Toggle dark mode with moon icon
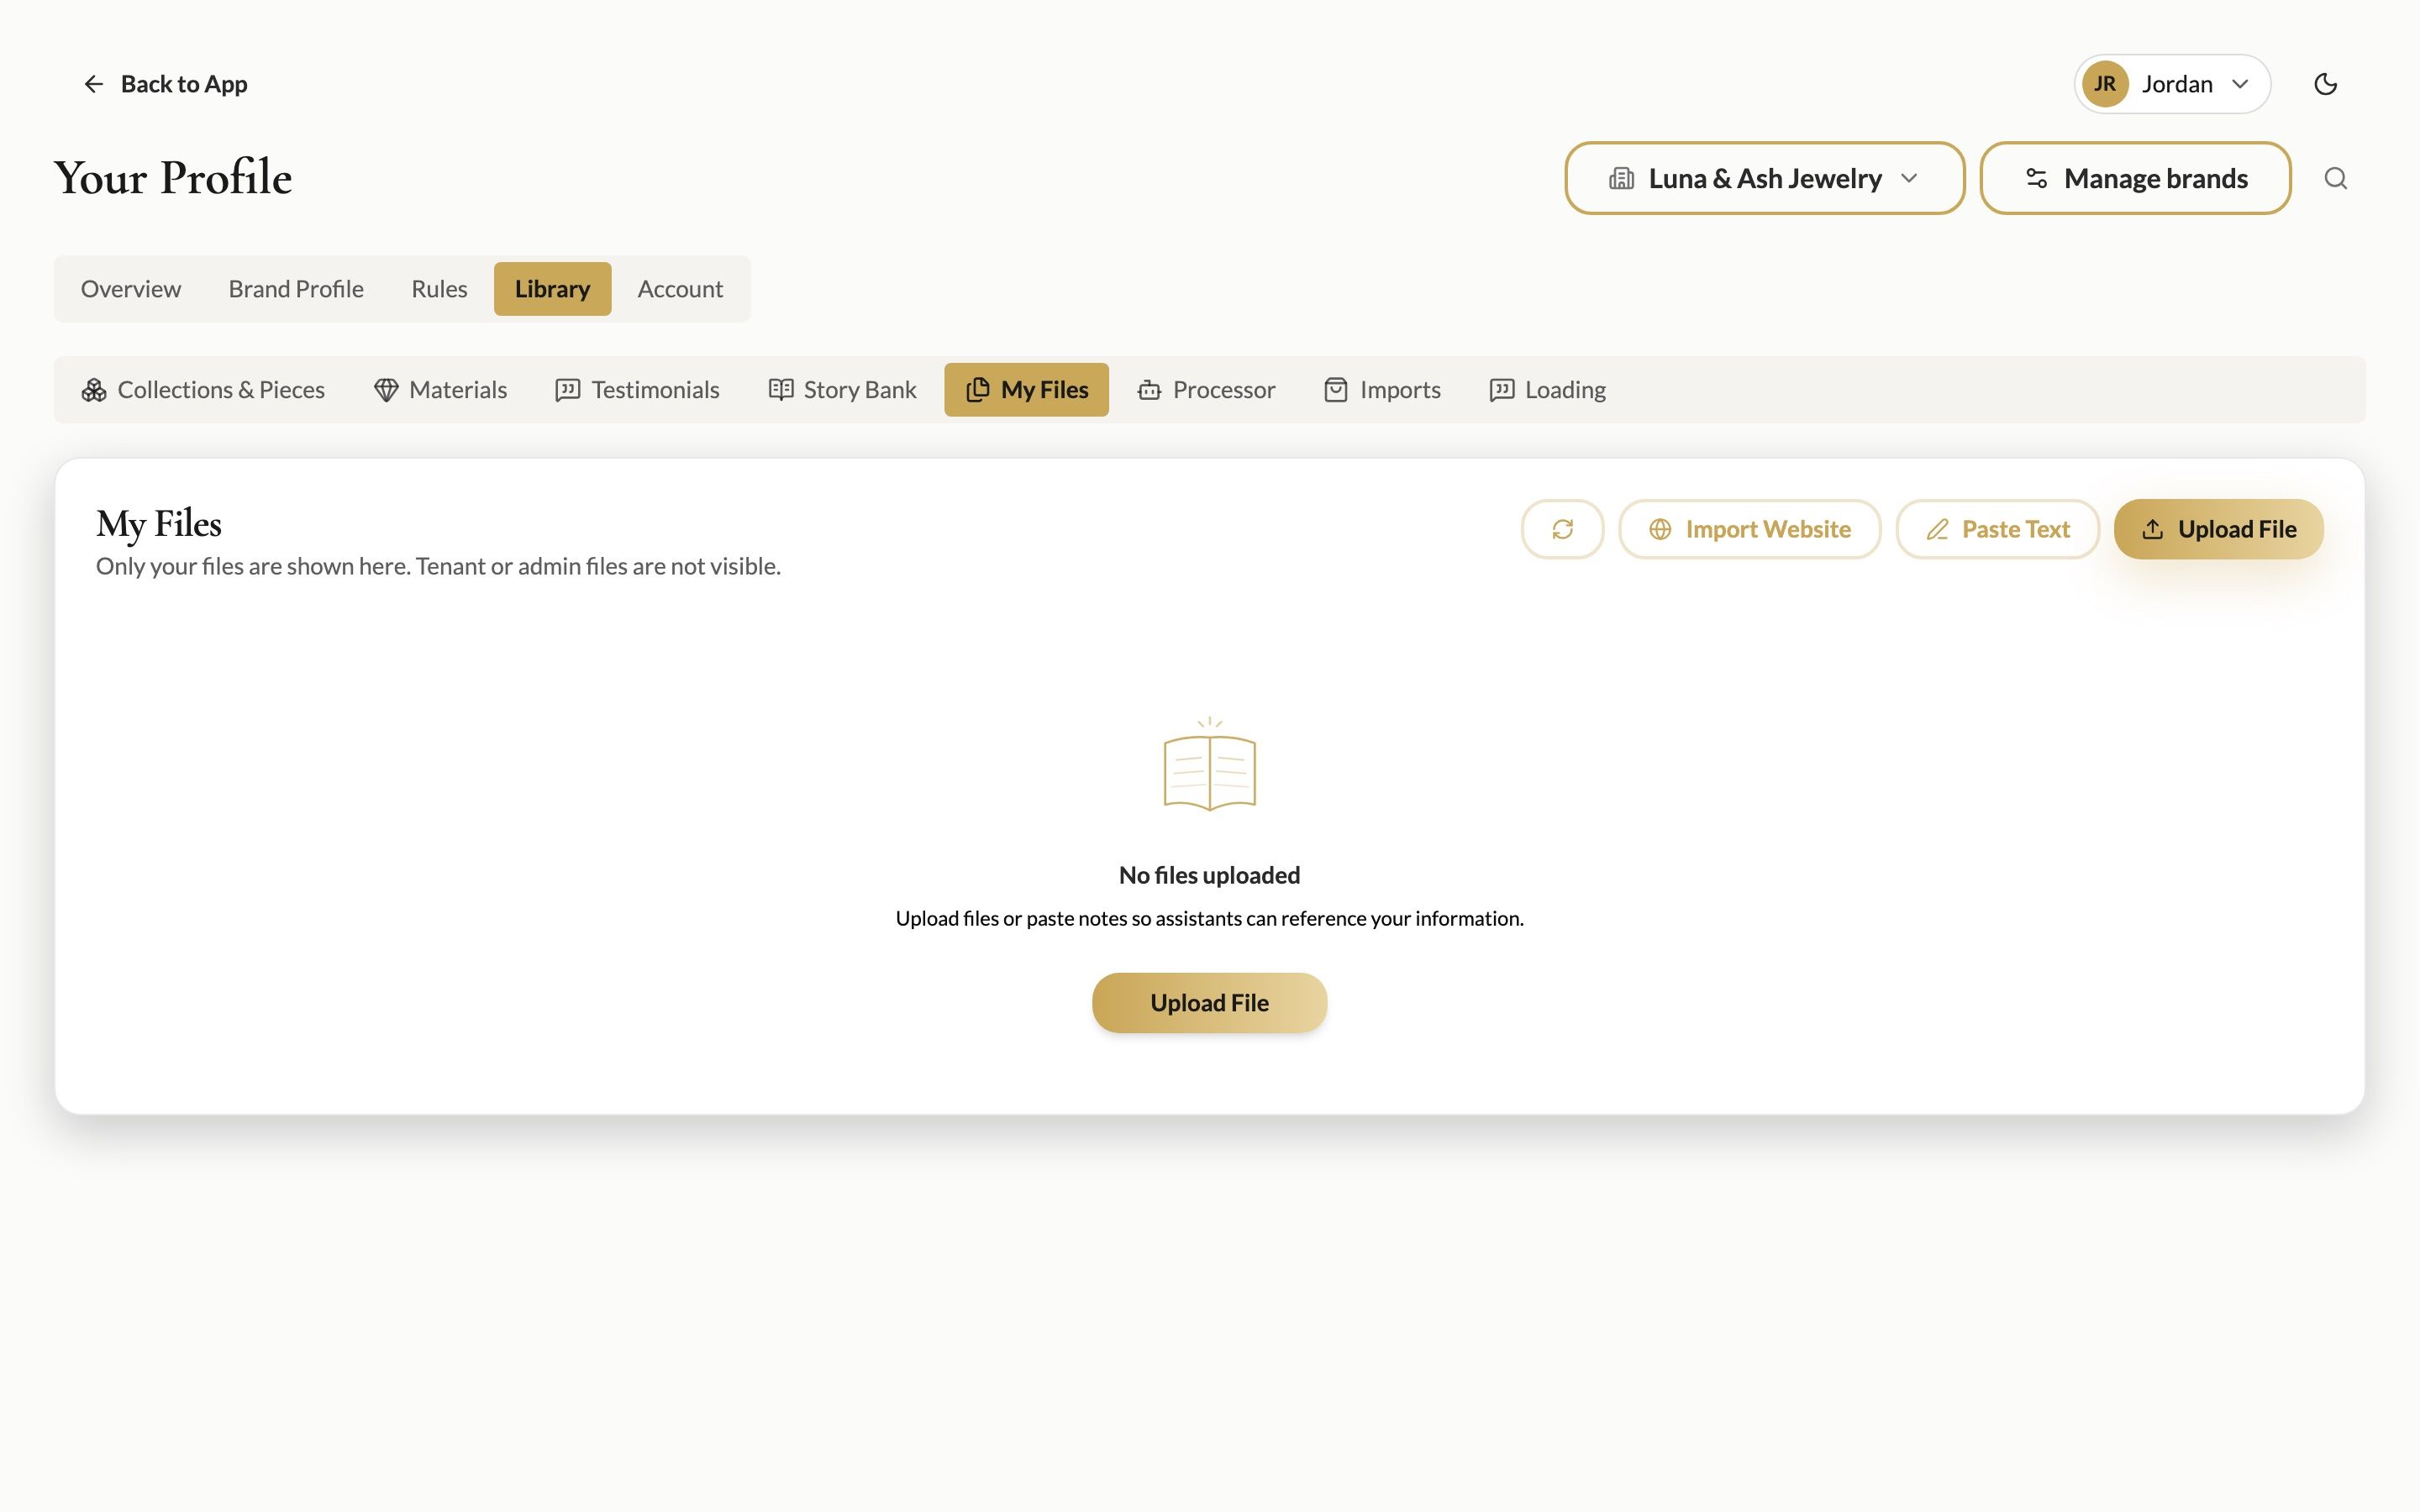Viewport: 2420px width, 1512px height. 2325,84
